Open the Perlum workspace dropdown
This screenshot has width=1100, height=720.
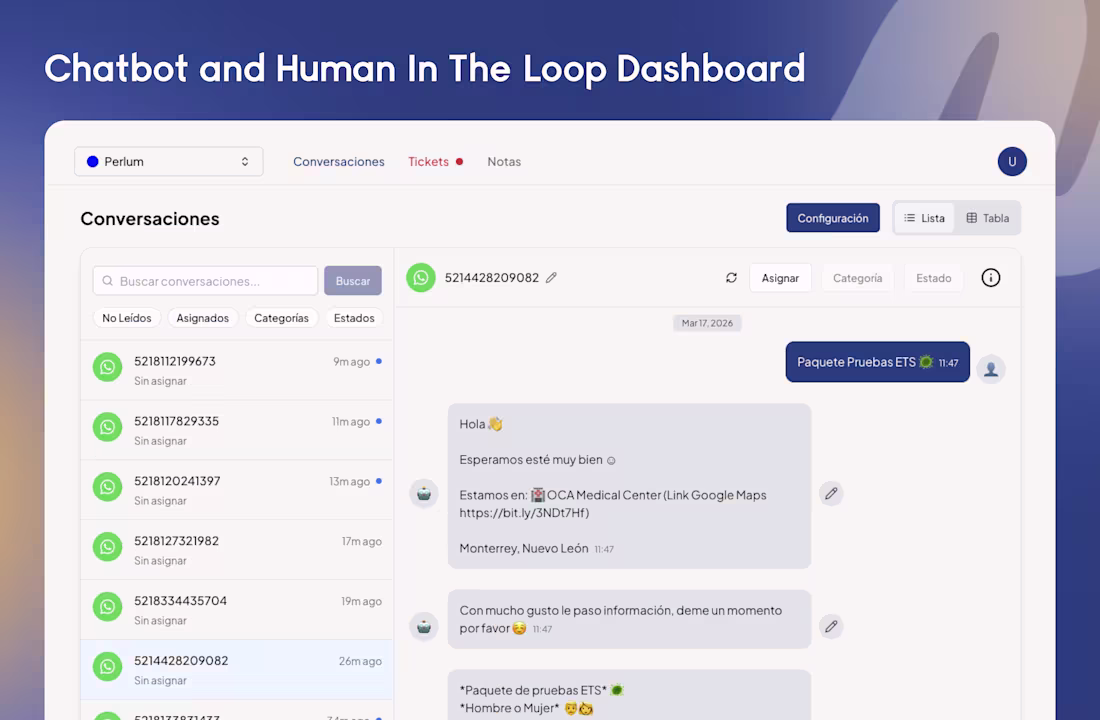click(168, 161)
